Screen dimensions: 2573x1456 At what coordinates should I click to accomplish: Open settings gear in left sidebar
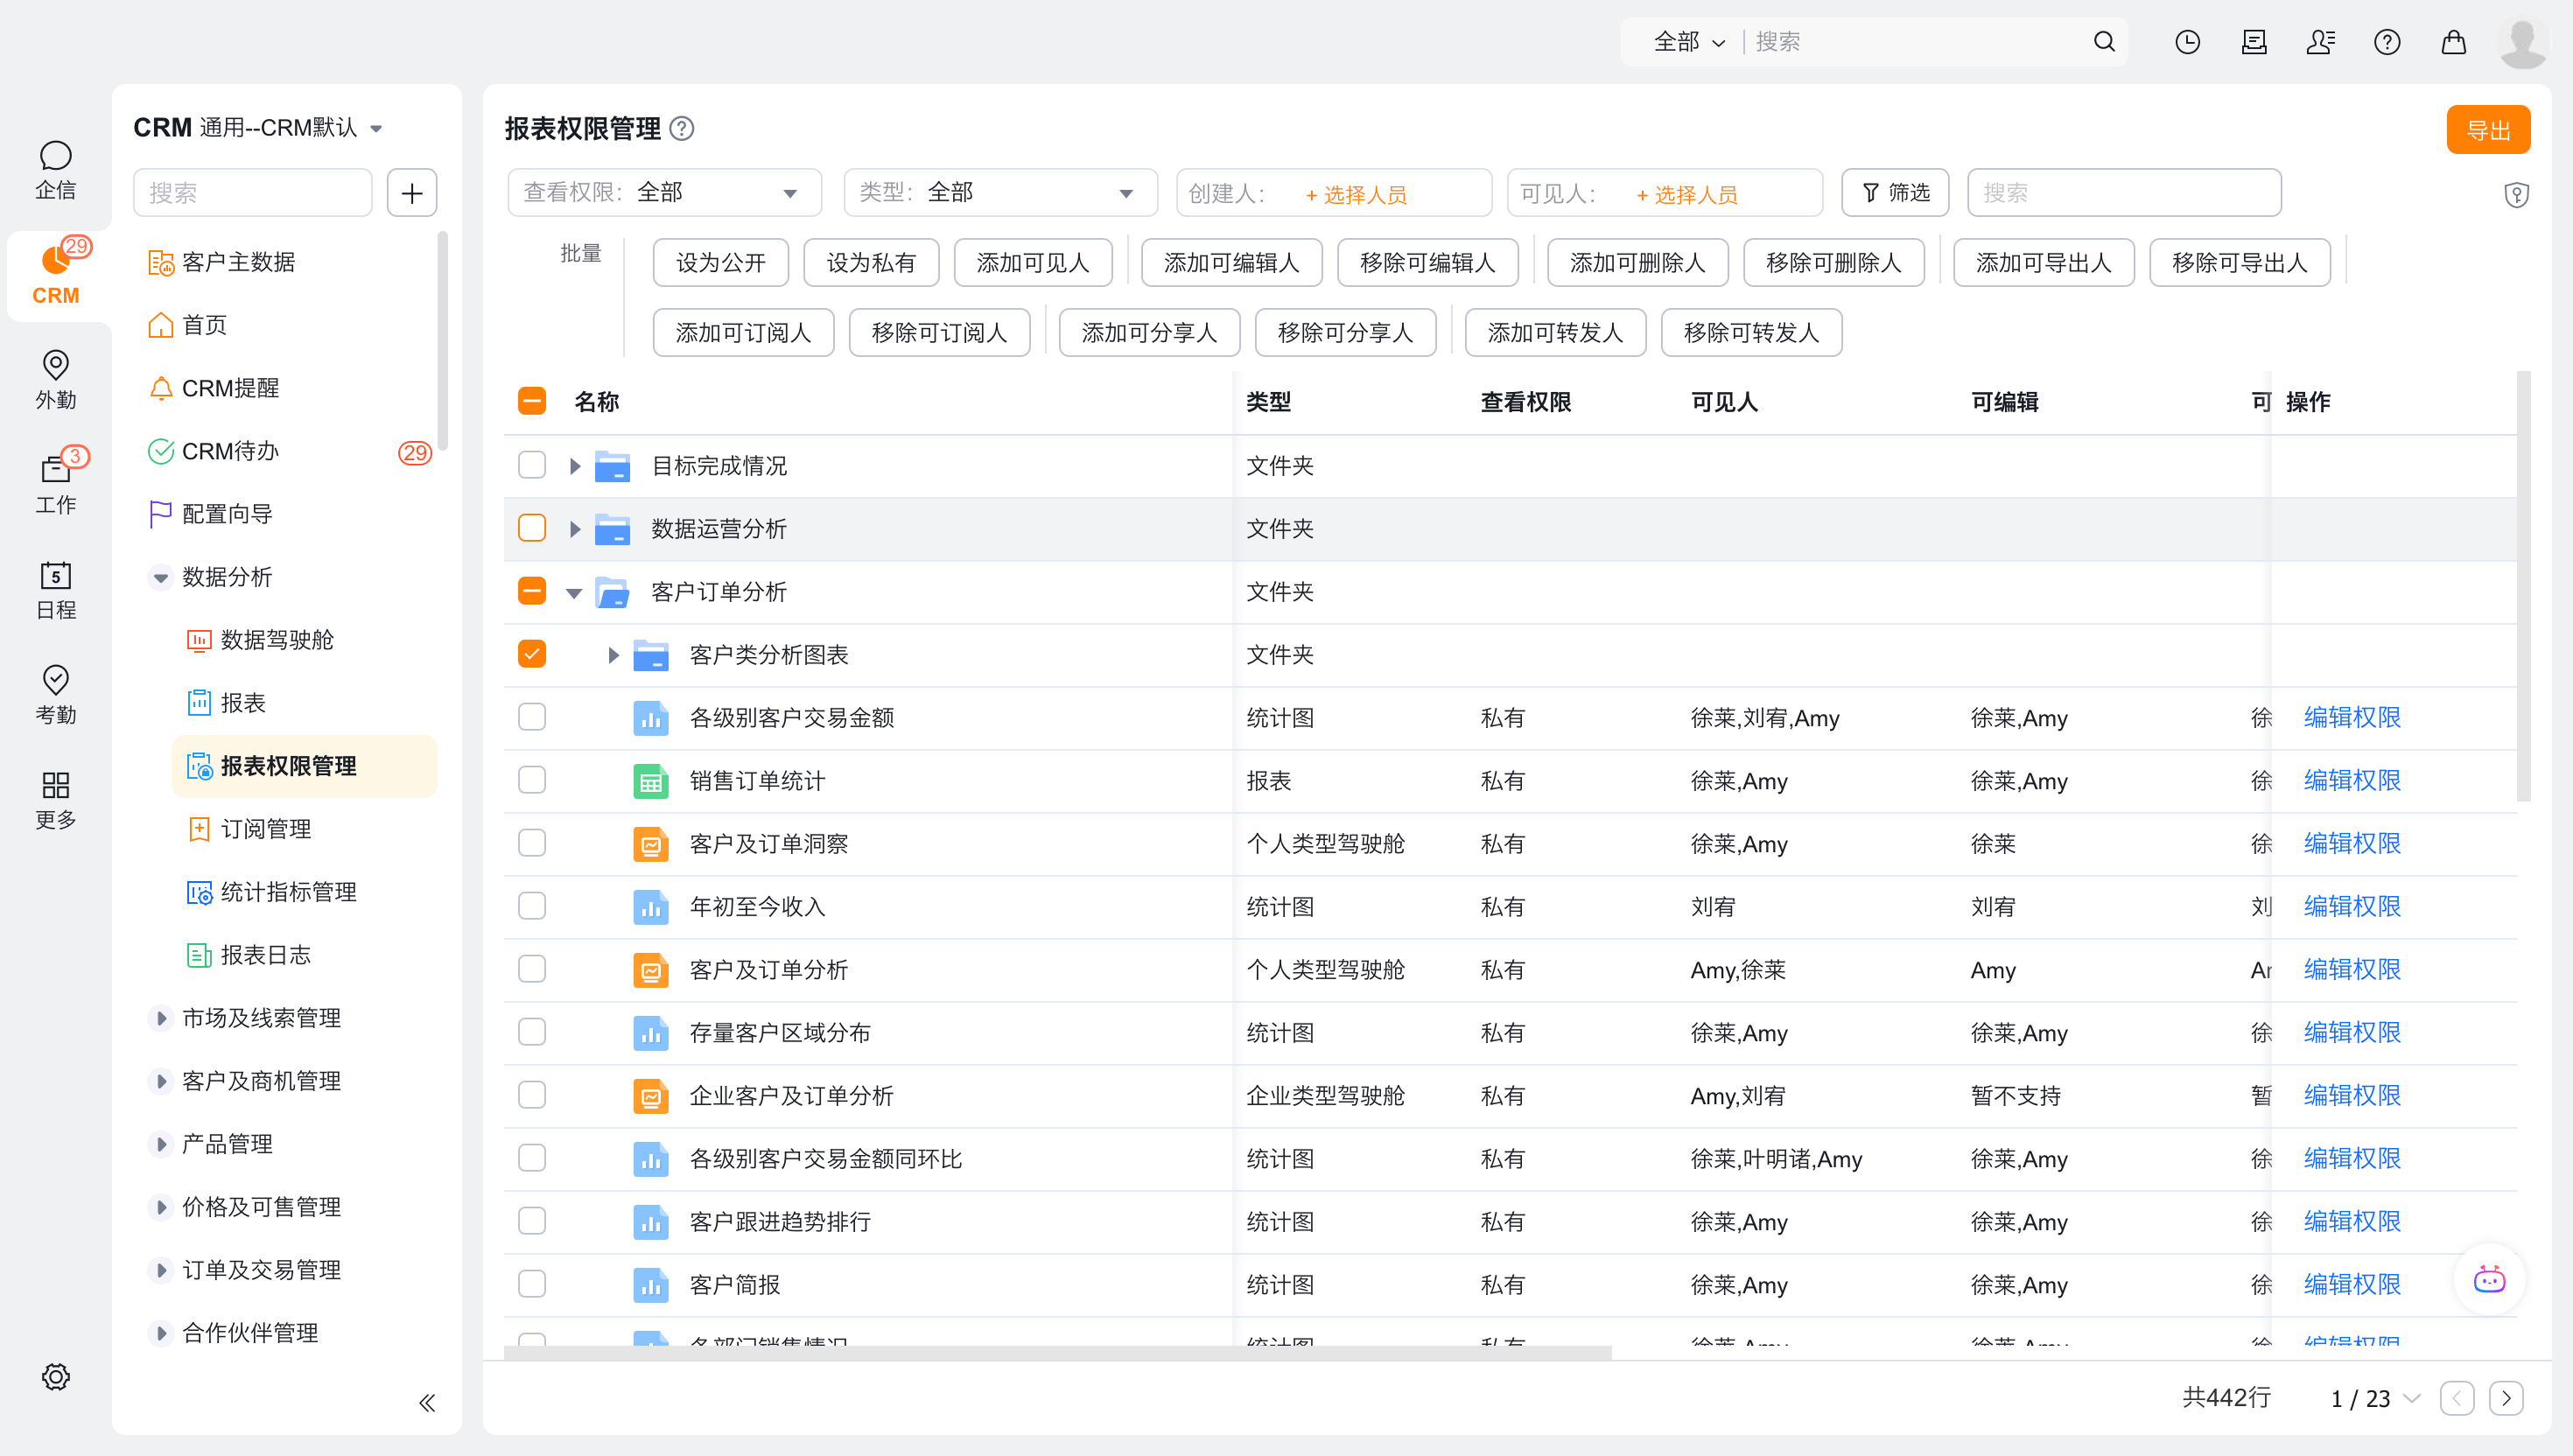56,1376
